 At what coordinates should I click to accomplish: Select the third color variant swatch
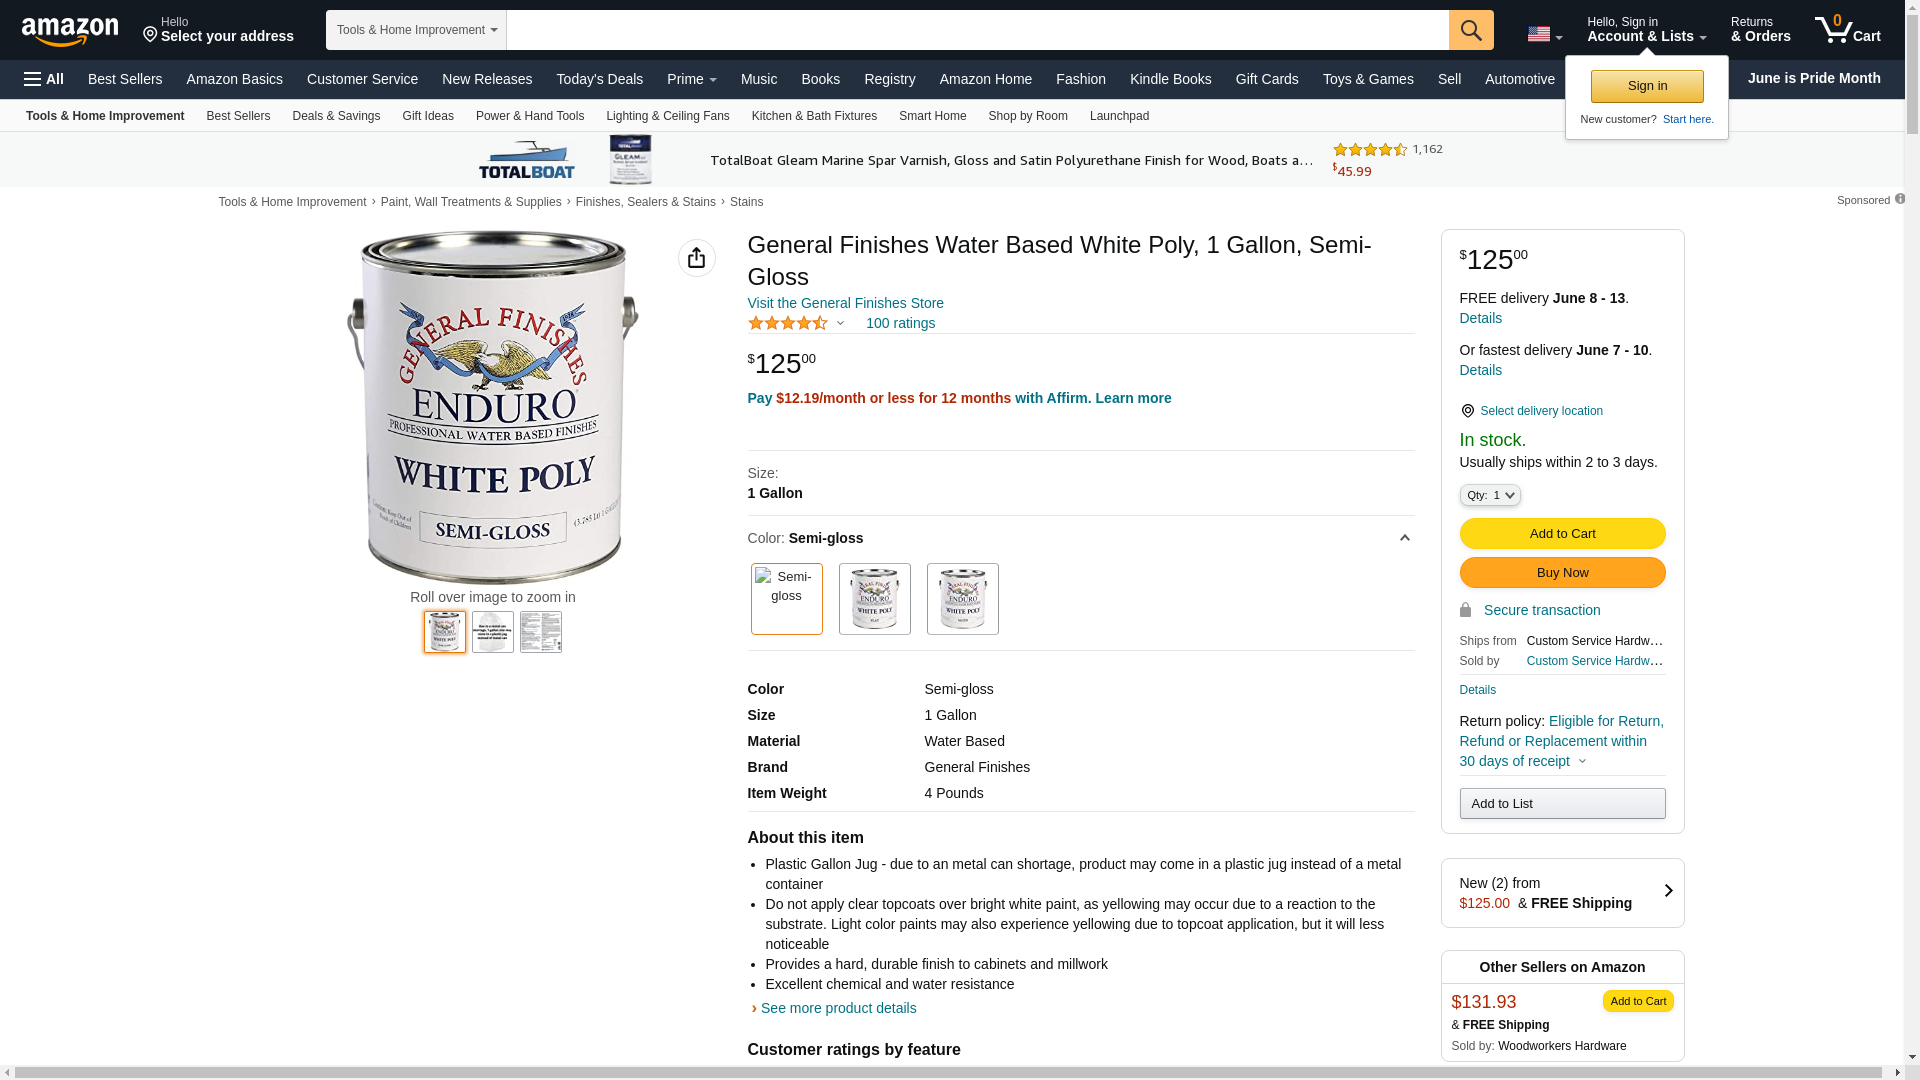963,599
